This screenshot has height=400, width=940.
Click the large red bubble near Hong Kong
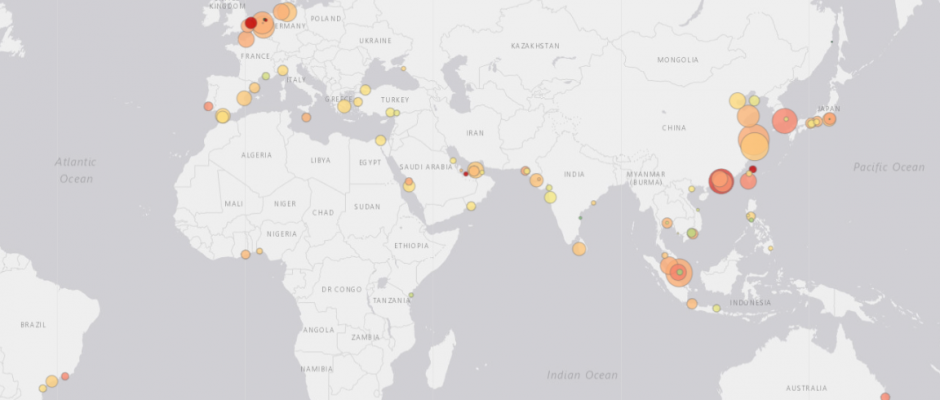[721, 182]
